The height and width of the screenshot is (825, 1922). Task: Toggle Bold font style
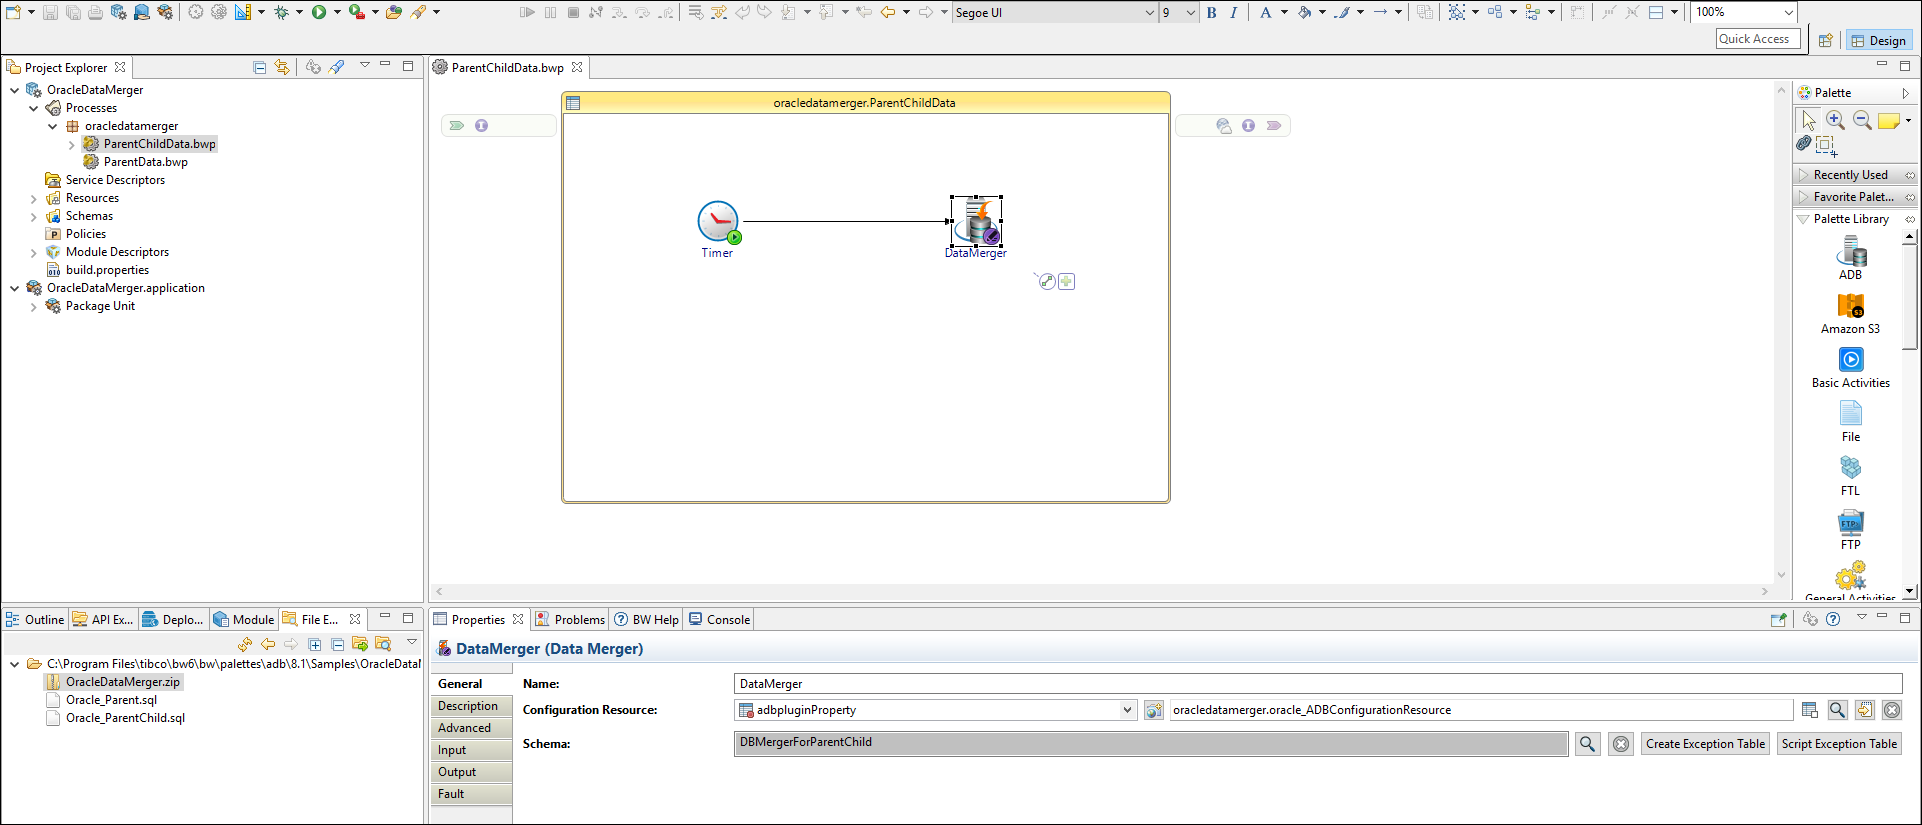tap(1212, 12)
